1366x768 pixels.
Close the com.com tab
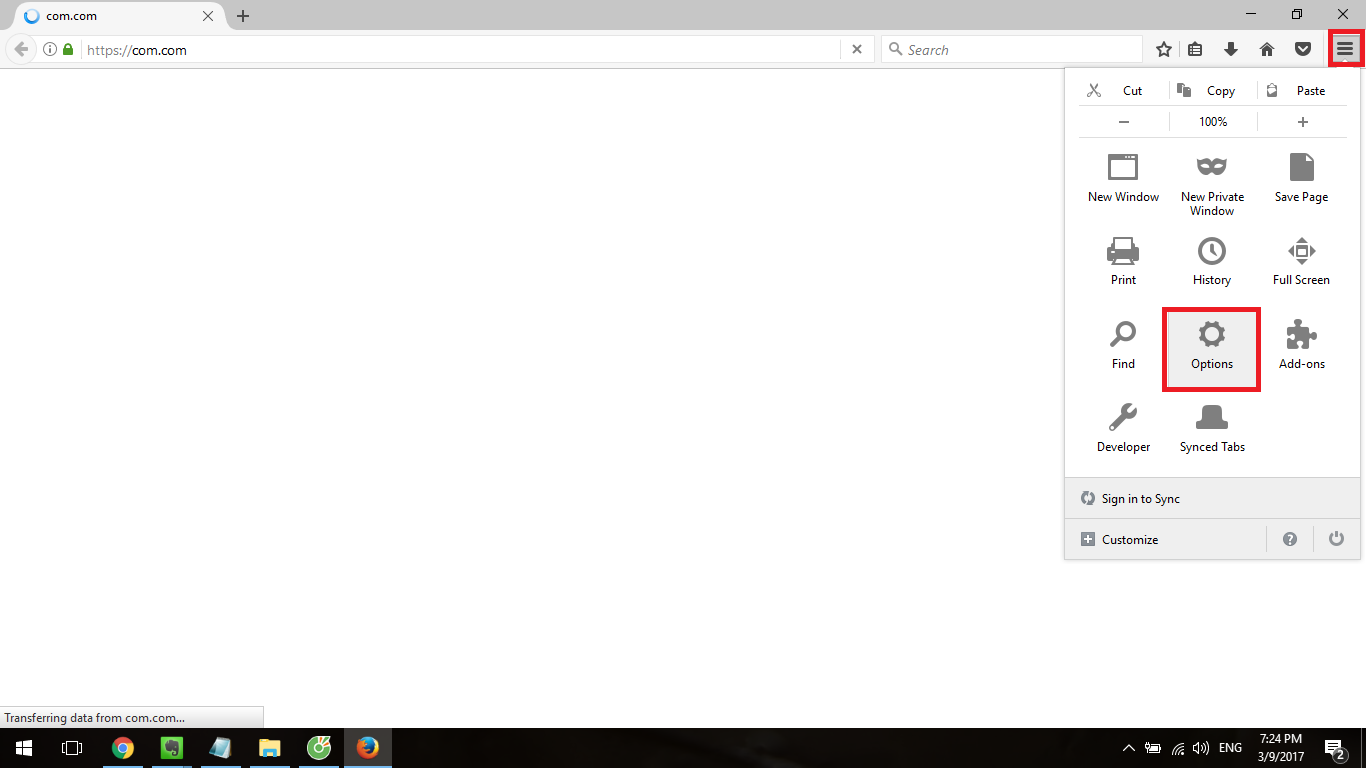pos(208,16)
